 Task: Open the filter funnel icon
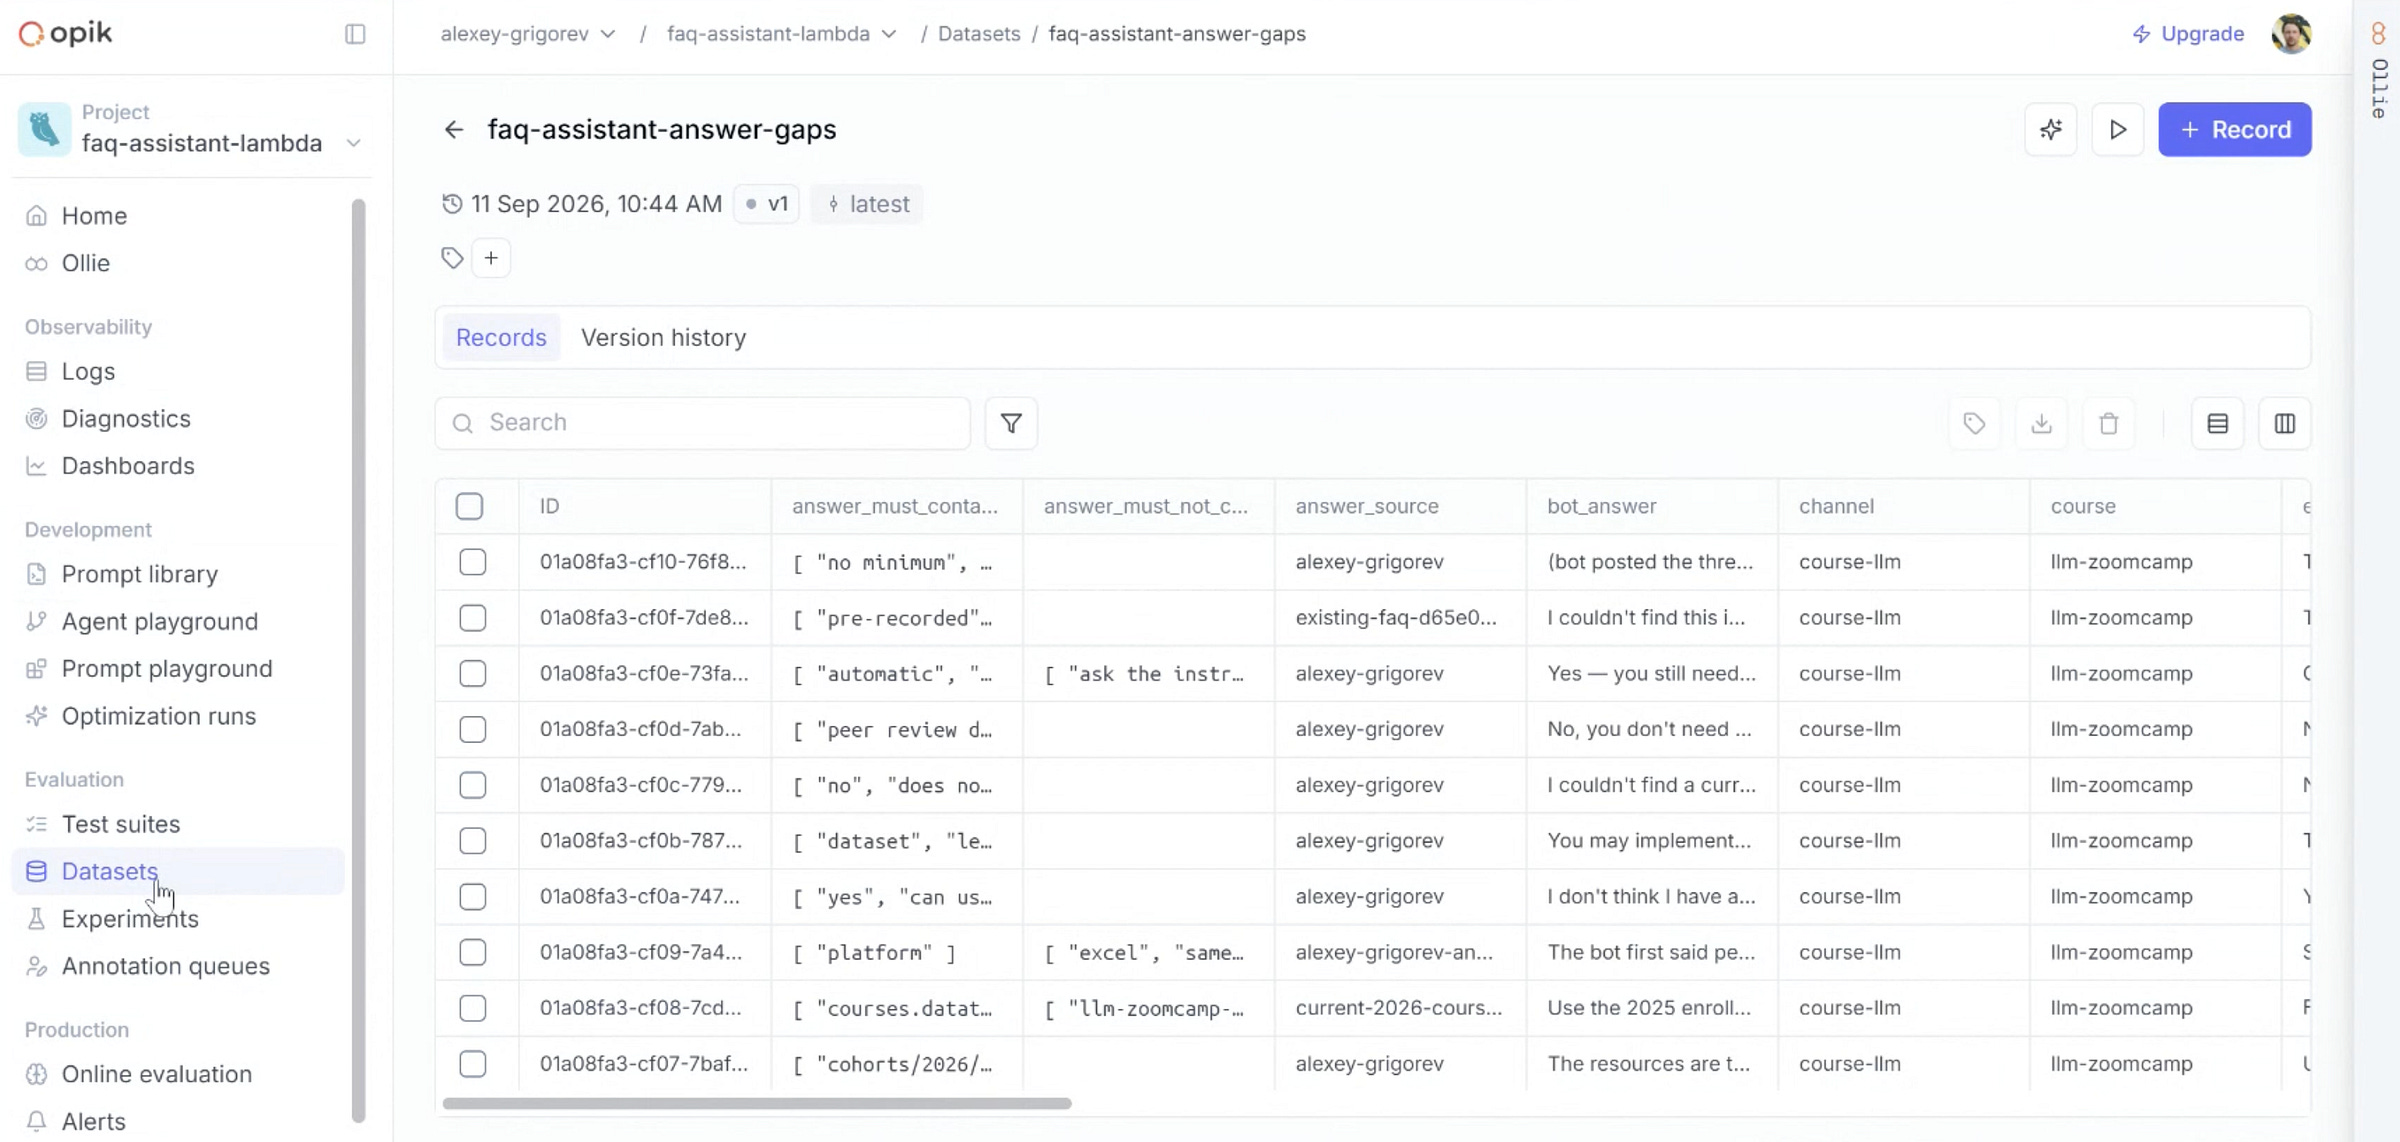(x=1011, y=423)
